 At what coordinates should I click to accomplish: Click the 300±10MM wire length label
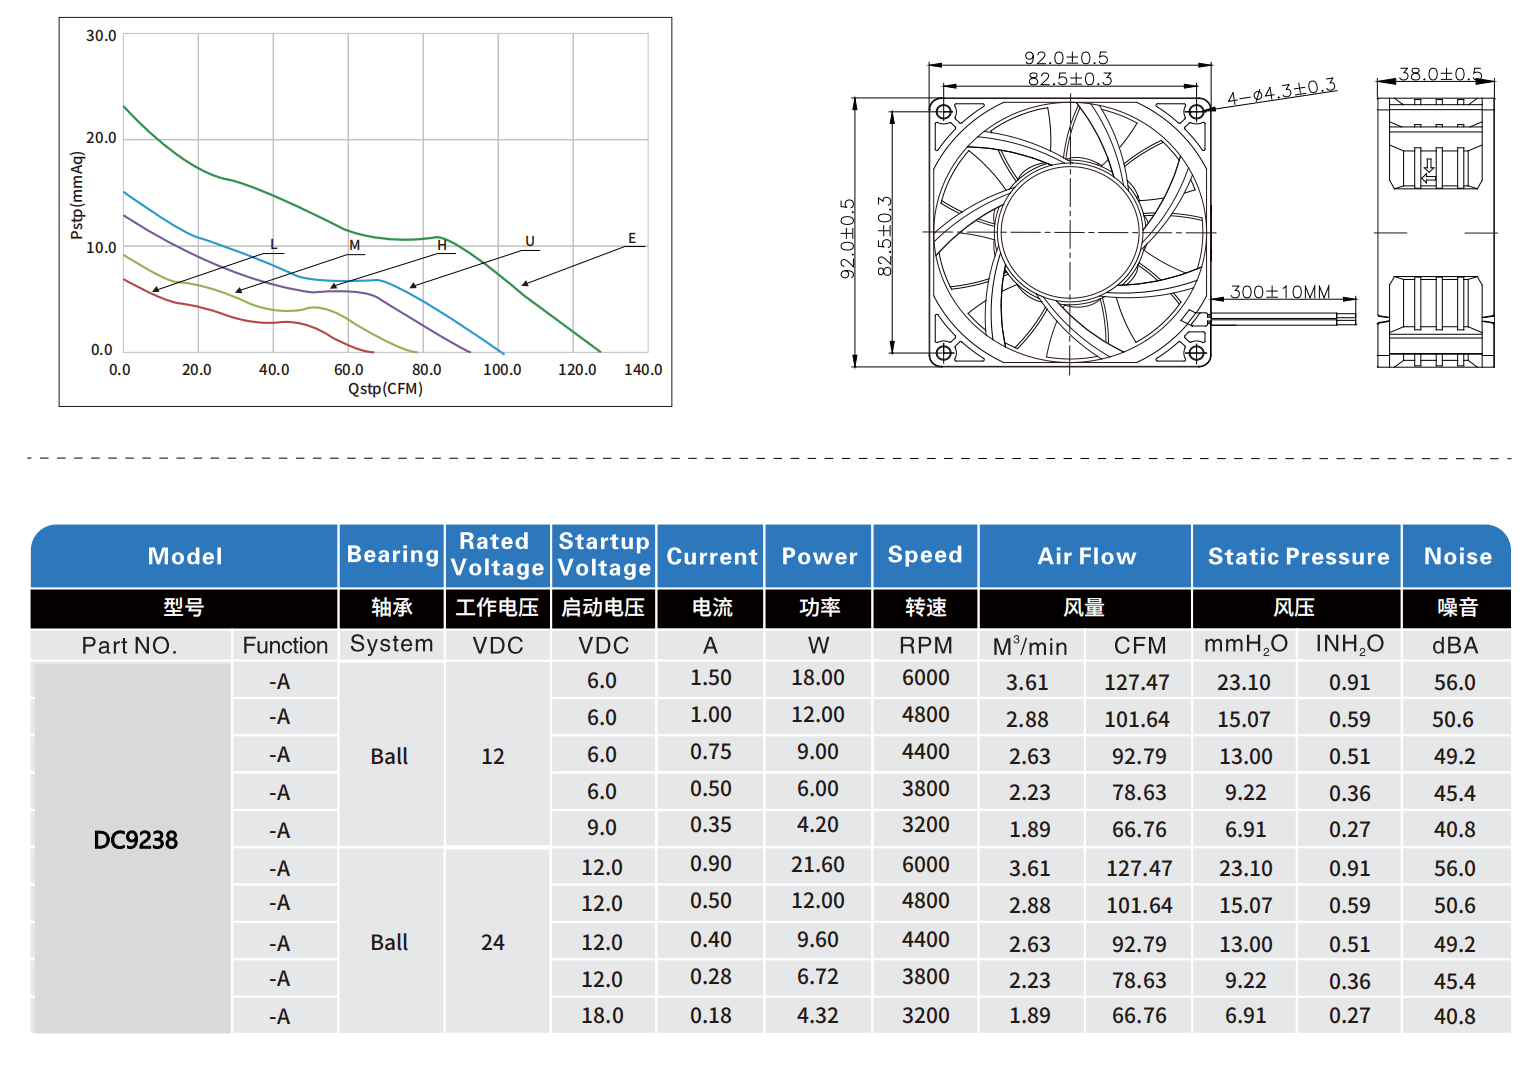coord(1280,292)
